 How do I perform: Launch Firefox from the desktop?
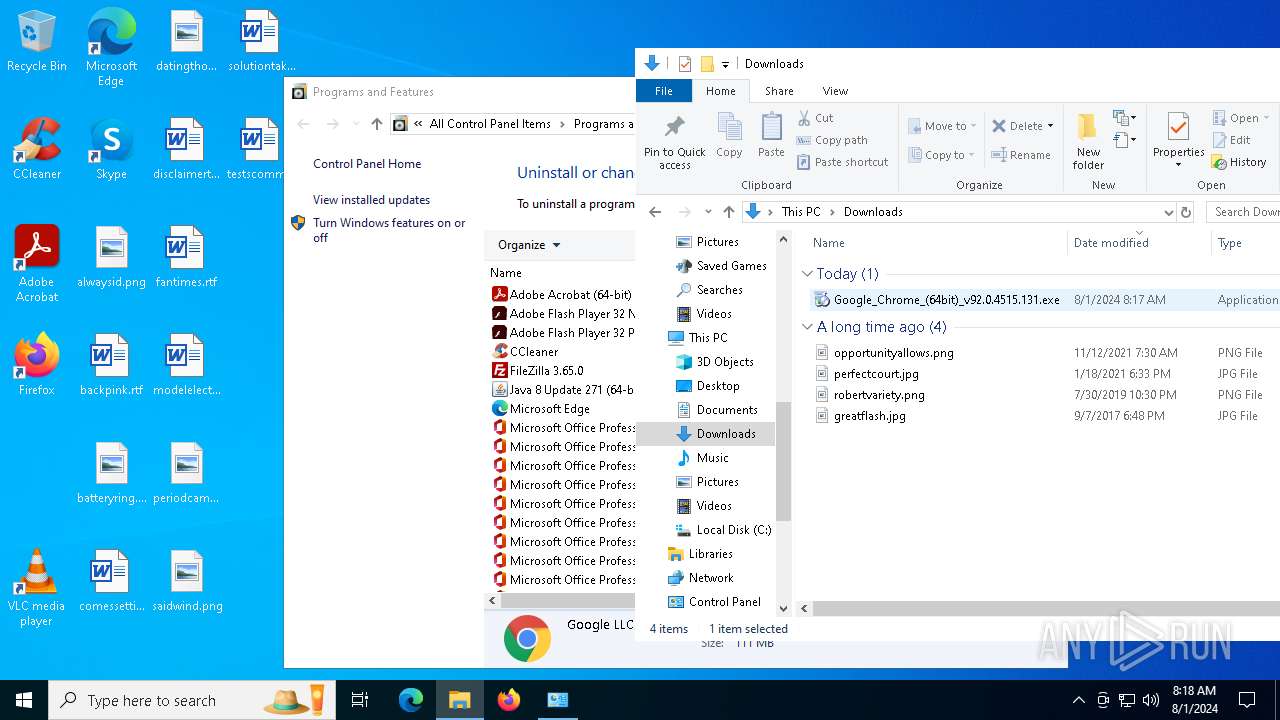tap(36, 366)
